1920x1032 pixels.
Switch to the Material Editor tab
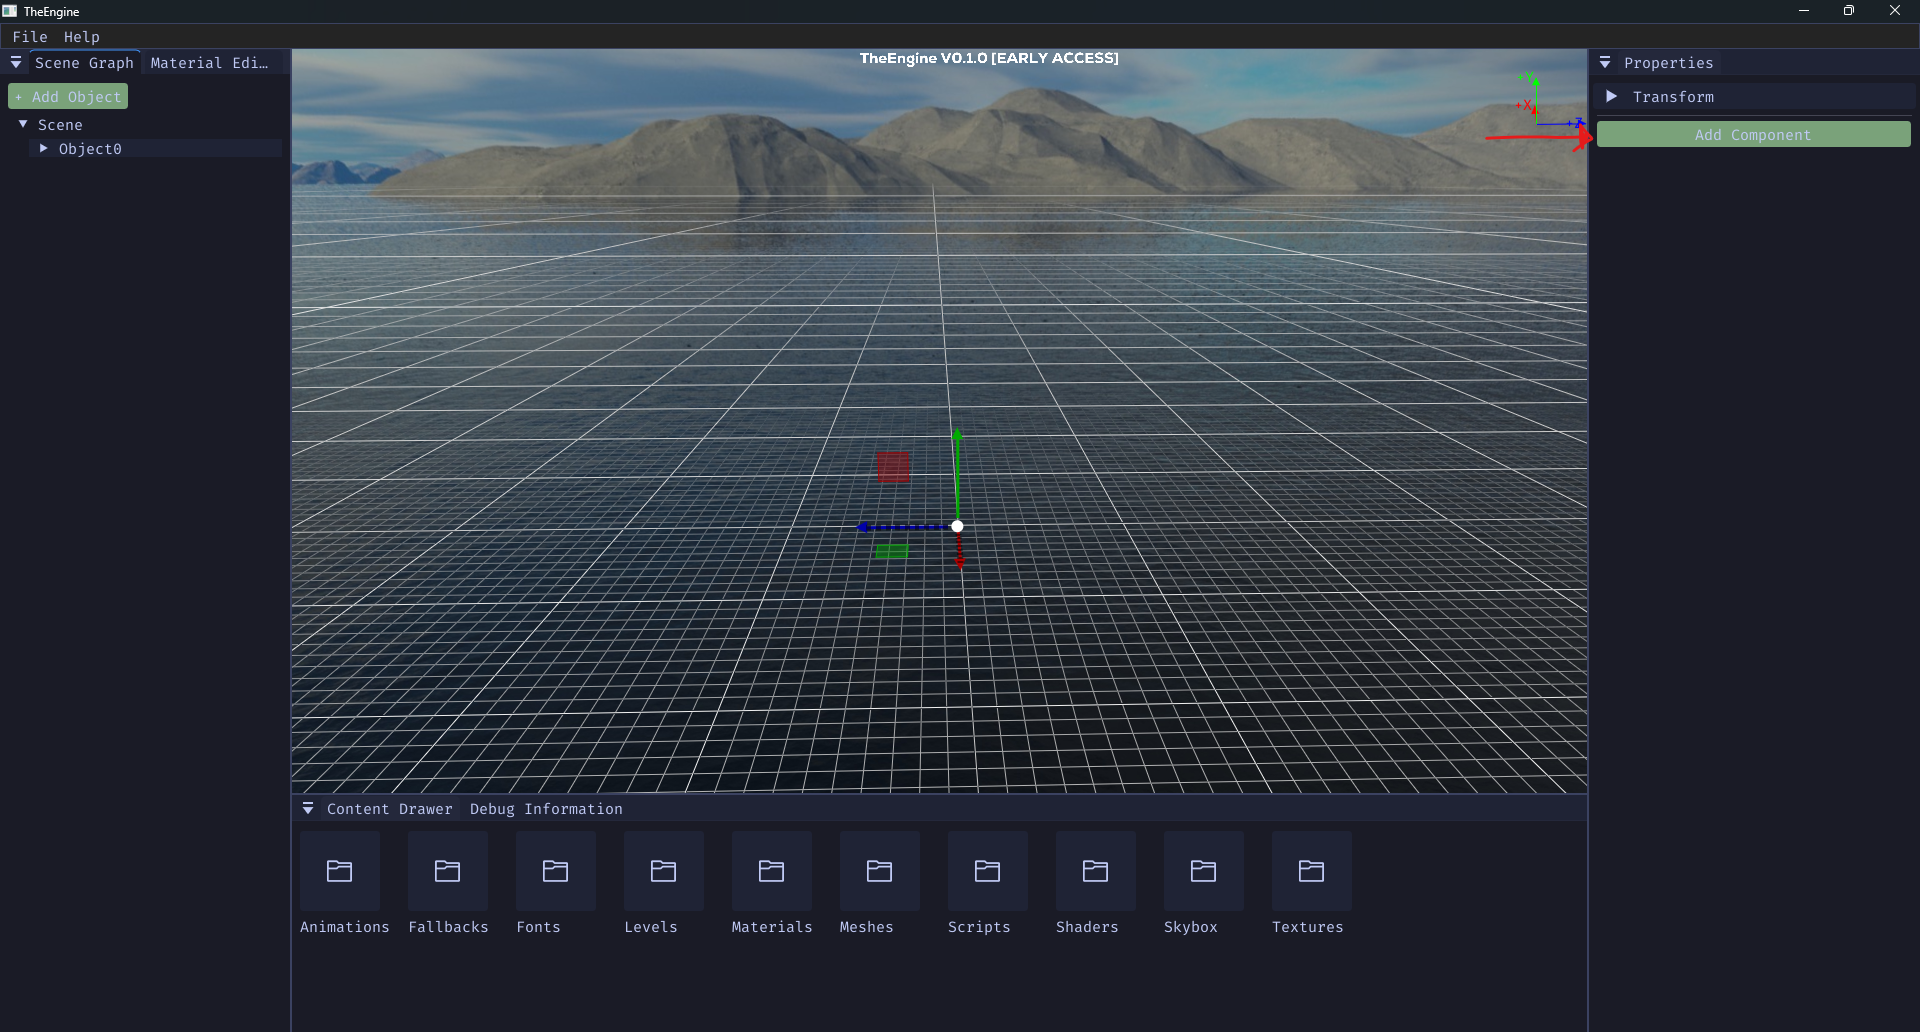210,62
